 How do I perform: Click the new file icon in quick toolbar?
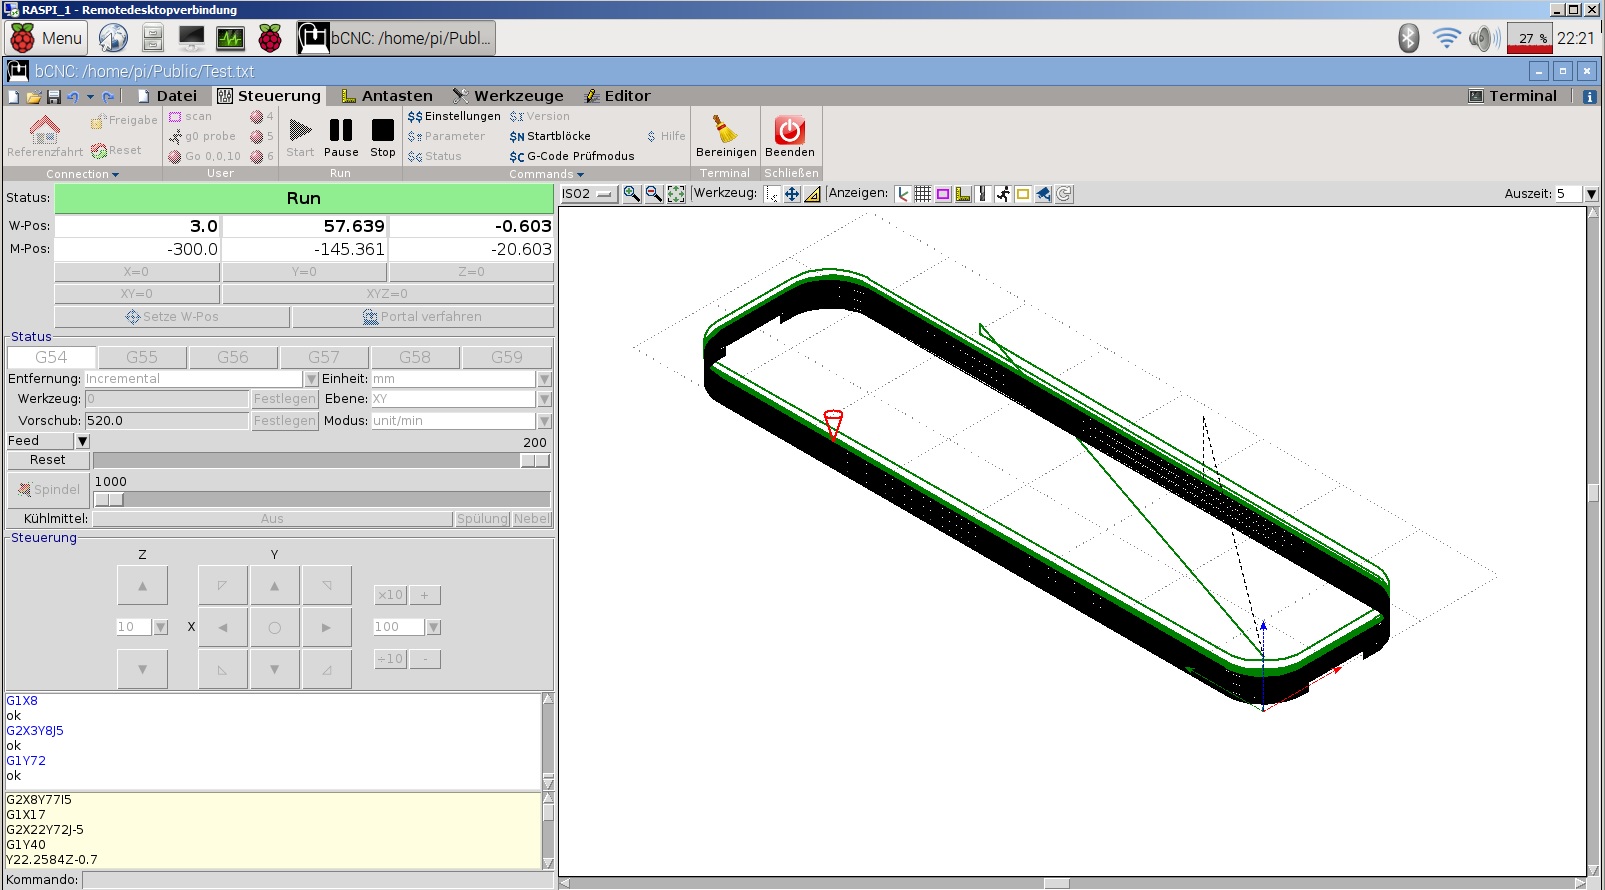[x=14, y=96]
